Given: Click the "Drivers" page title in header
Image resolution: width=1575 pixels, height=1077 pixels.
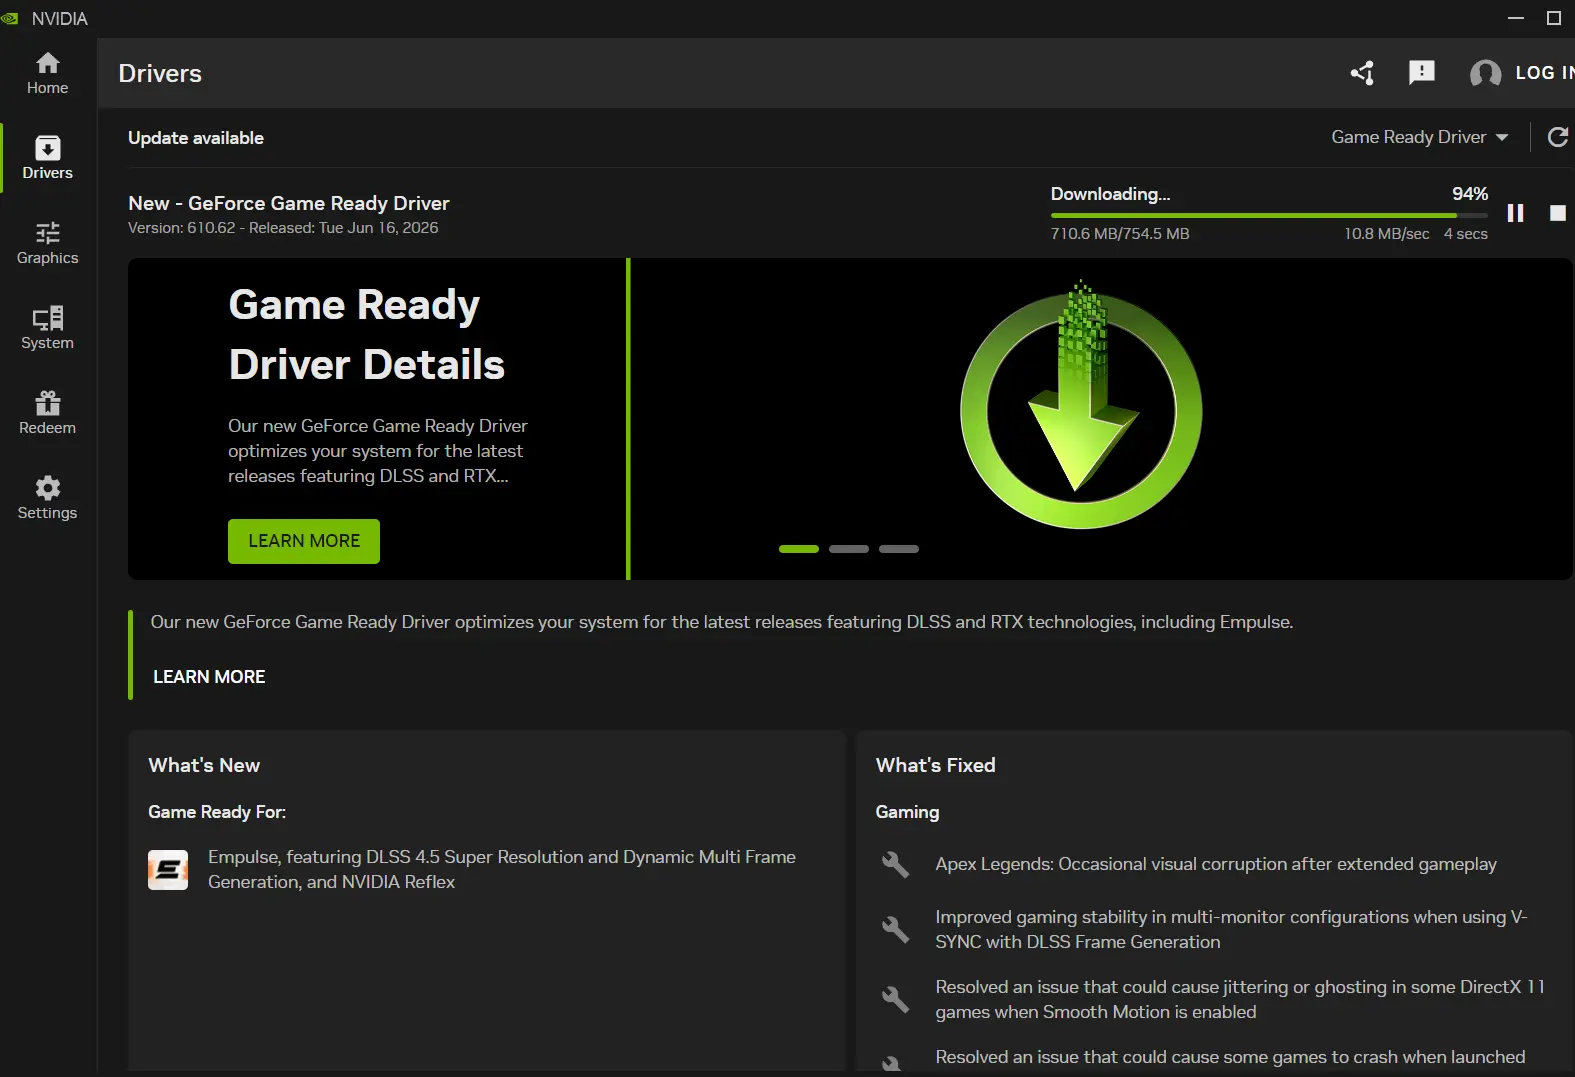Looking at the screenshot, I should pos(160,73).
